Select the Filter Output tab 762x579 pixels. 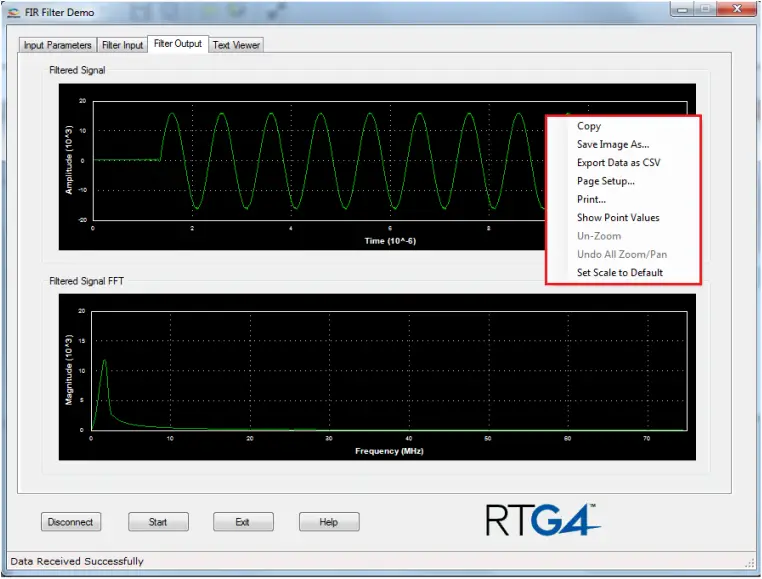coord(178,44)
